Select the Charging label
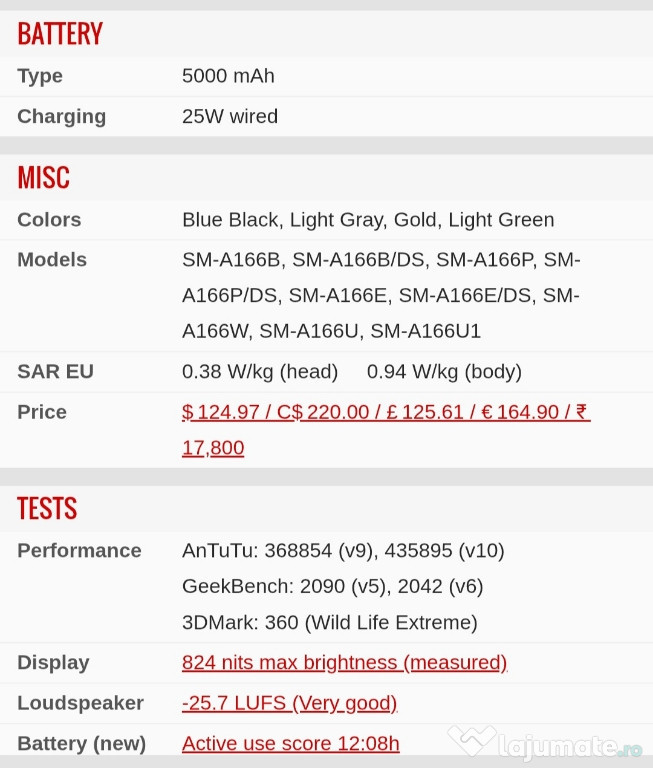This screenshot has width=653, height=768. [61, 116]
